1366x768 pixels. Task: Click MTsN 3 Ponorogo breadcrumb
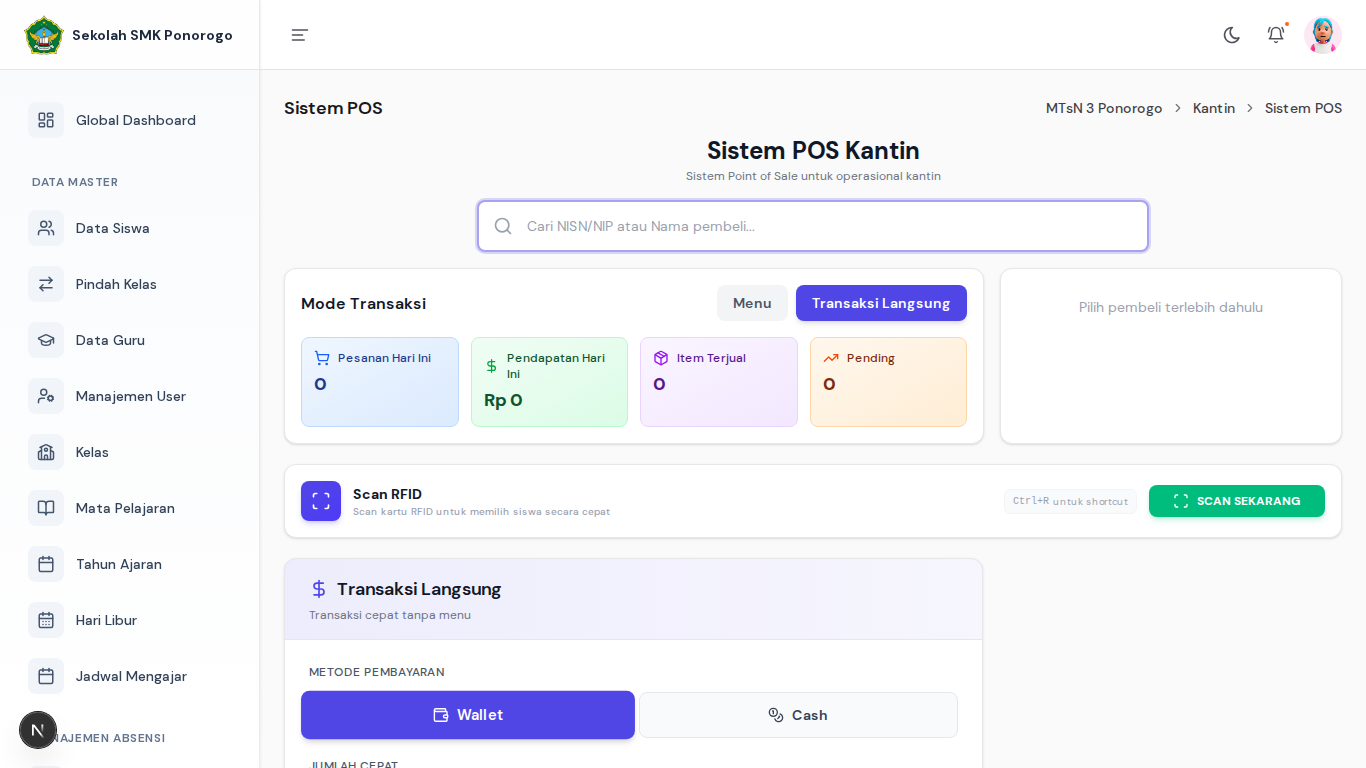1104,108
